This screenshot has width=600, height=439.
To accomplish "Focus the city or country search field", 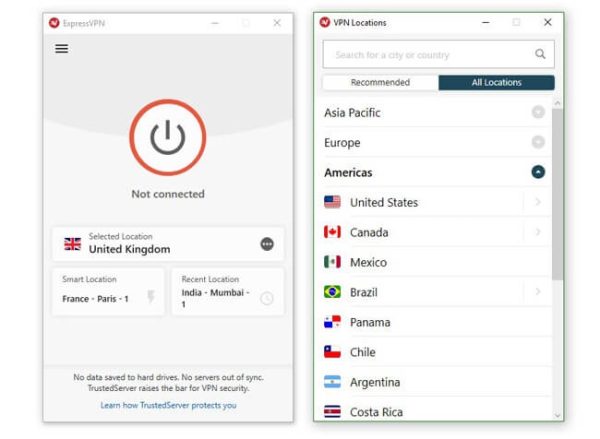I will click(438, 54).
